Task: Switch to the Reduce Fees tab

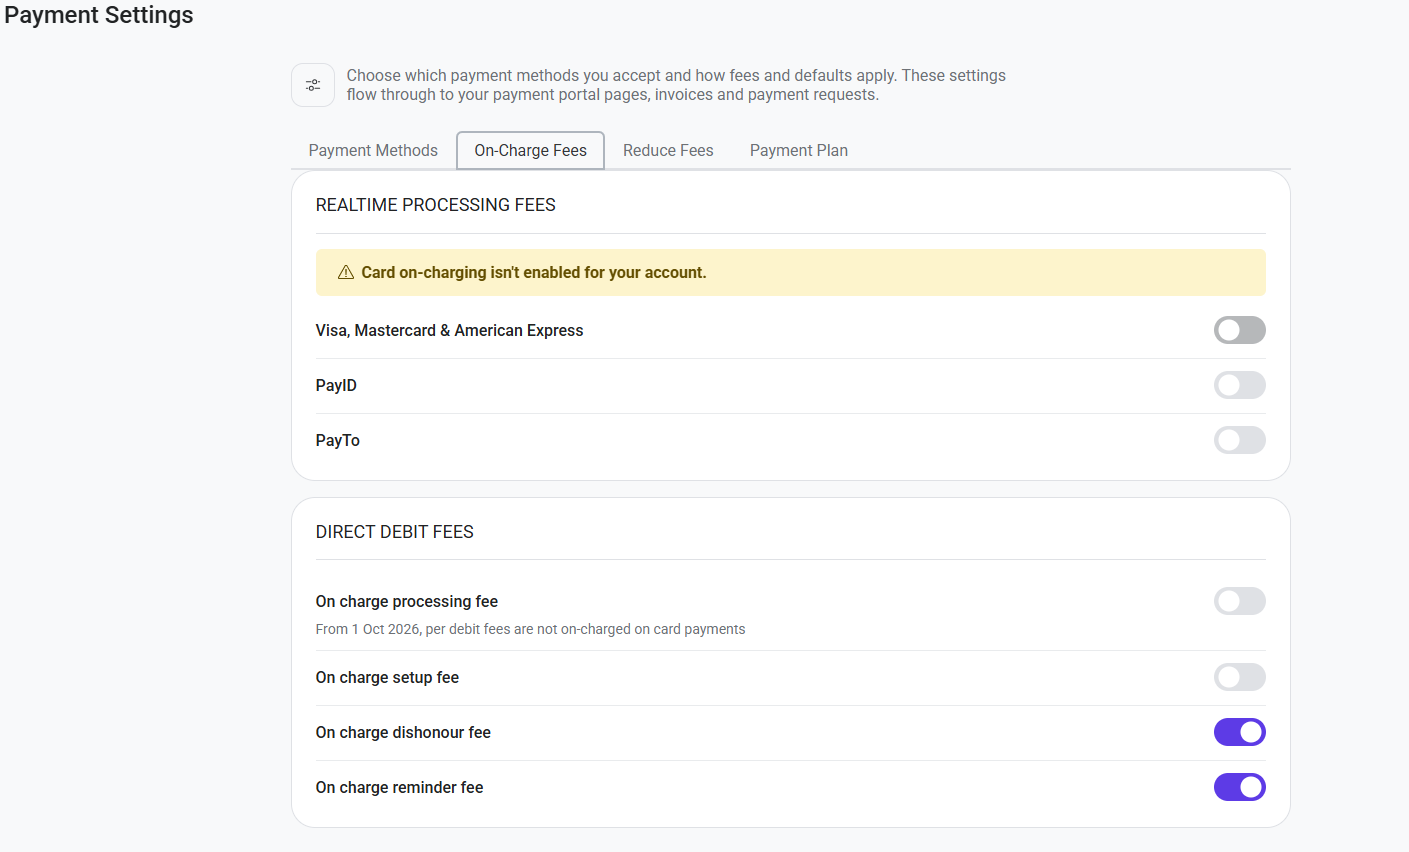Action: click(x=668, y=150)
